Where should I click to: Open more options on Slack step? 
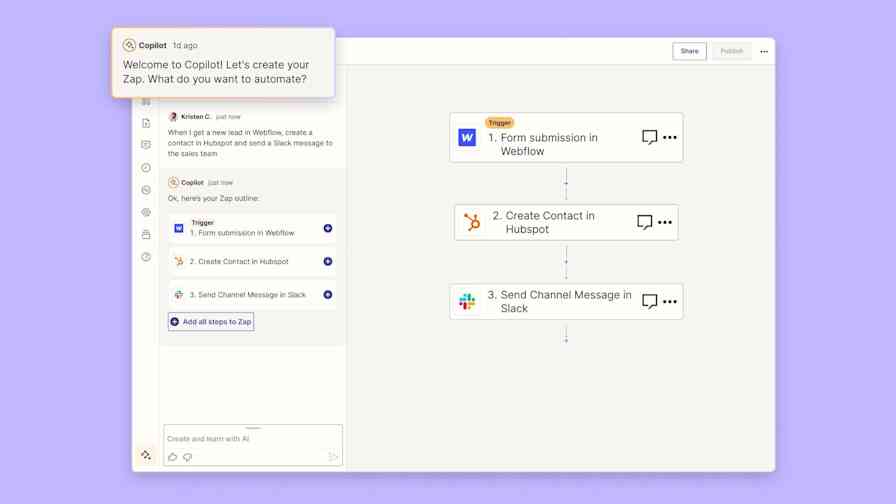(670, 301)
